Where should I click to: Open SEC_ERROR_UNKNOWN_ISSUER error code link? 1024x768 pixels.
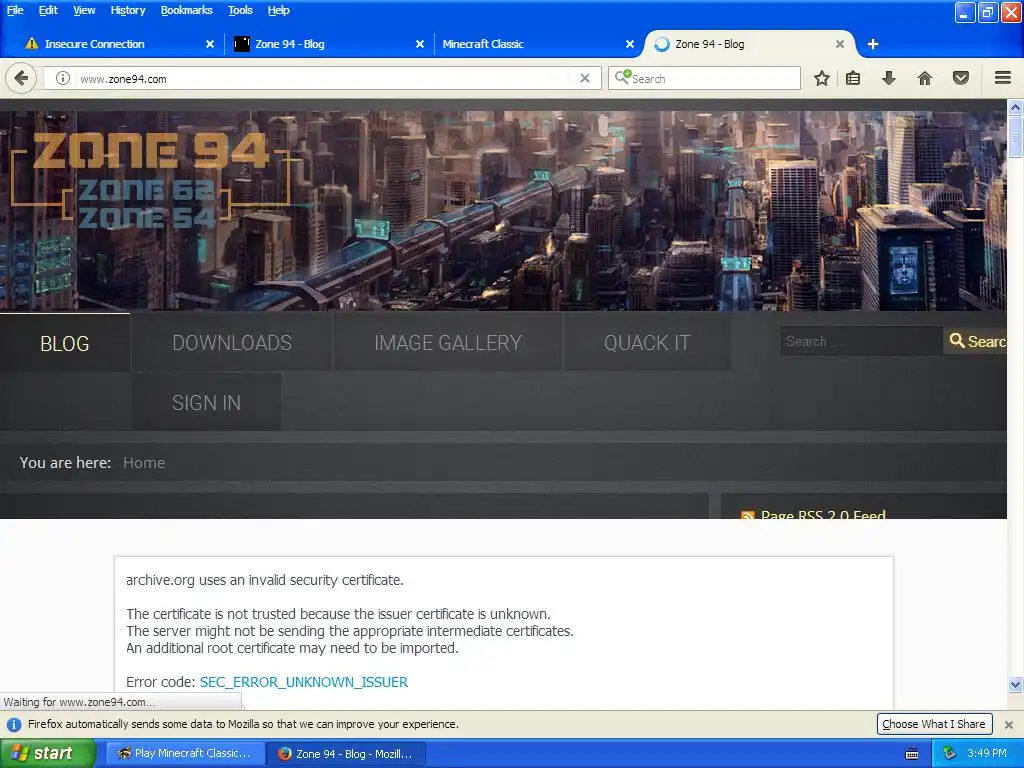pos(304,682)
